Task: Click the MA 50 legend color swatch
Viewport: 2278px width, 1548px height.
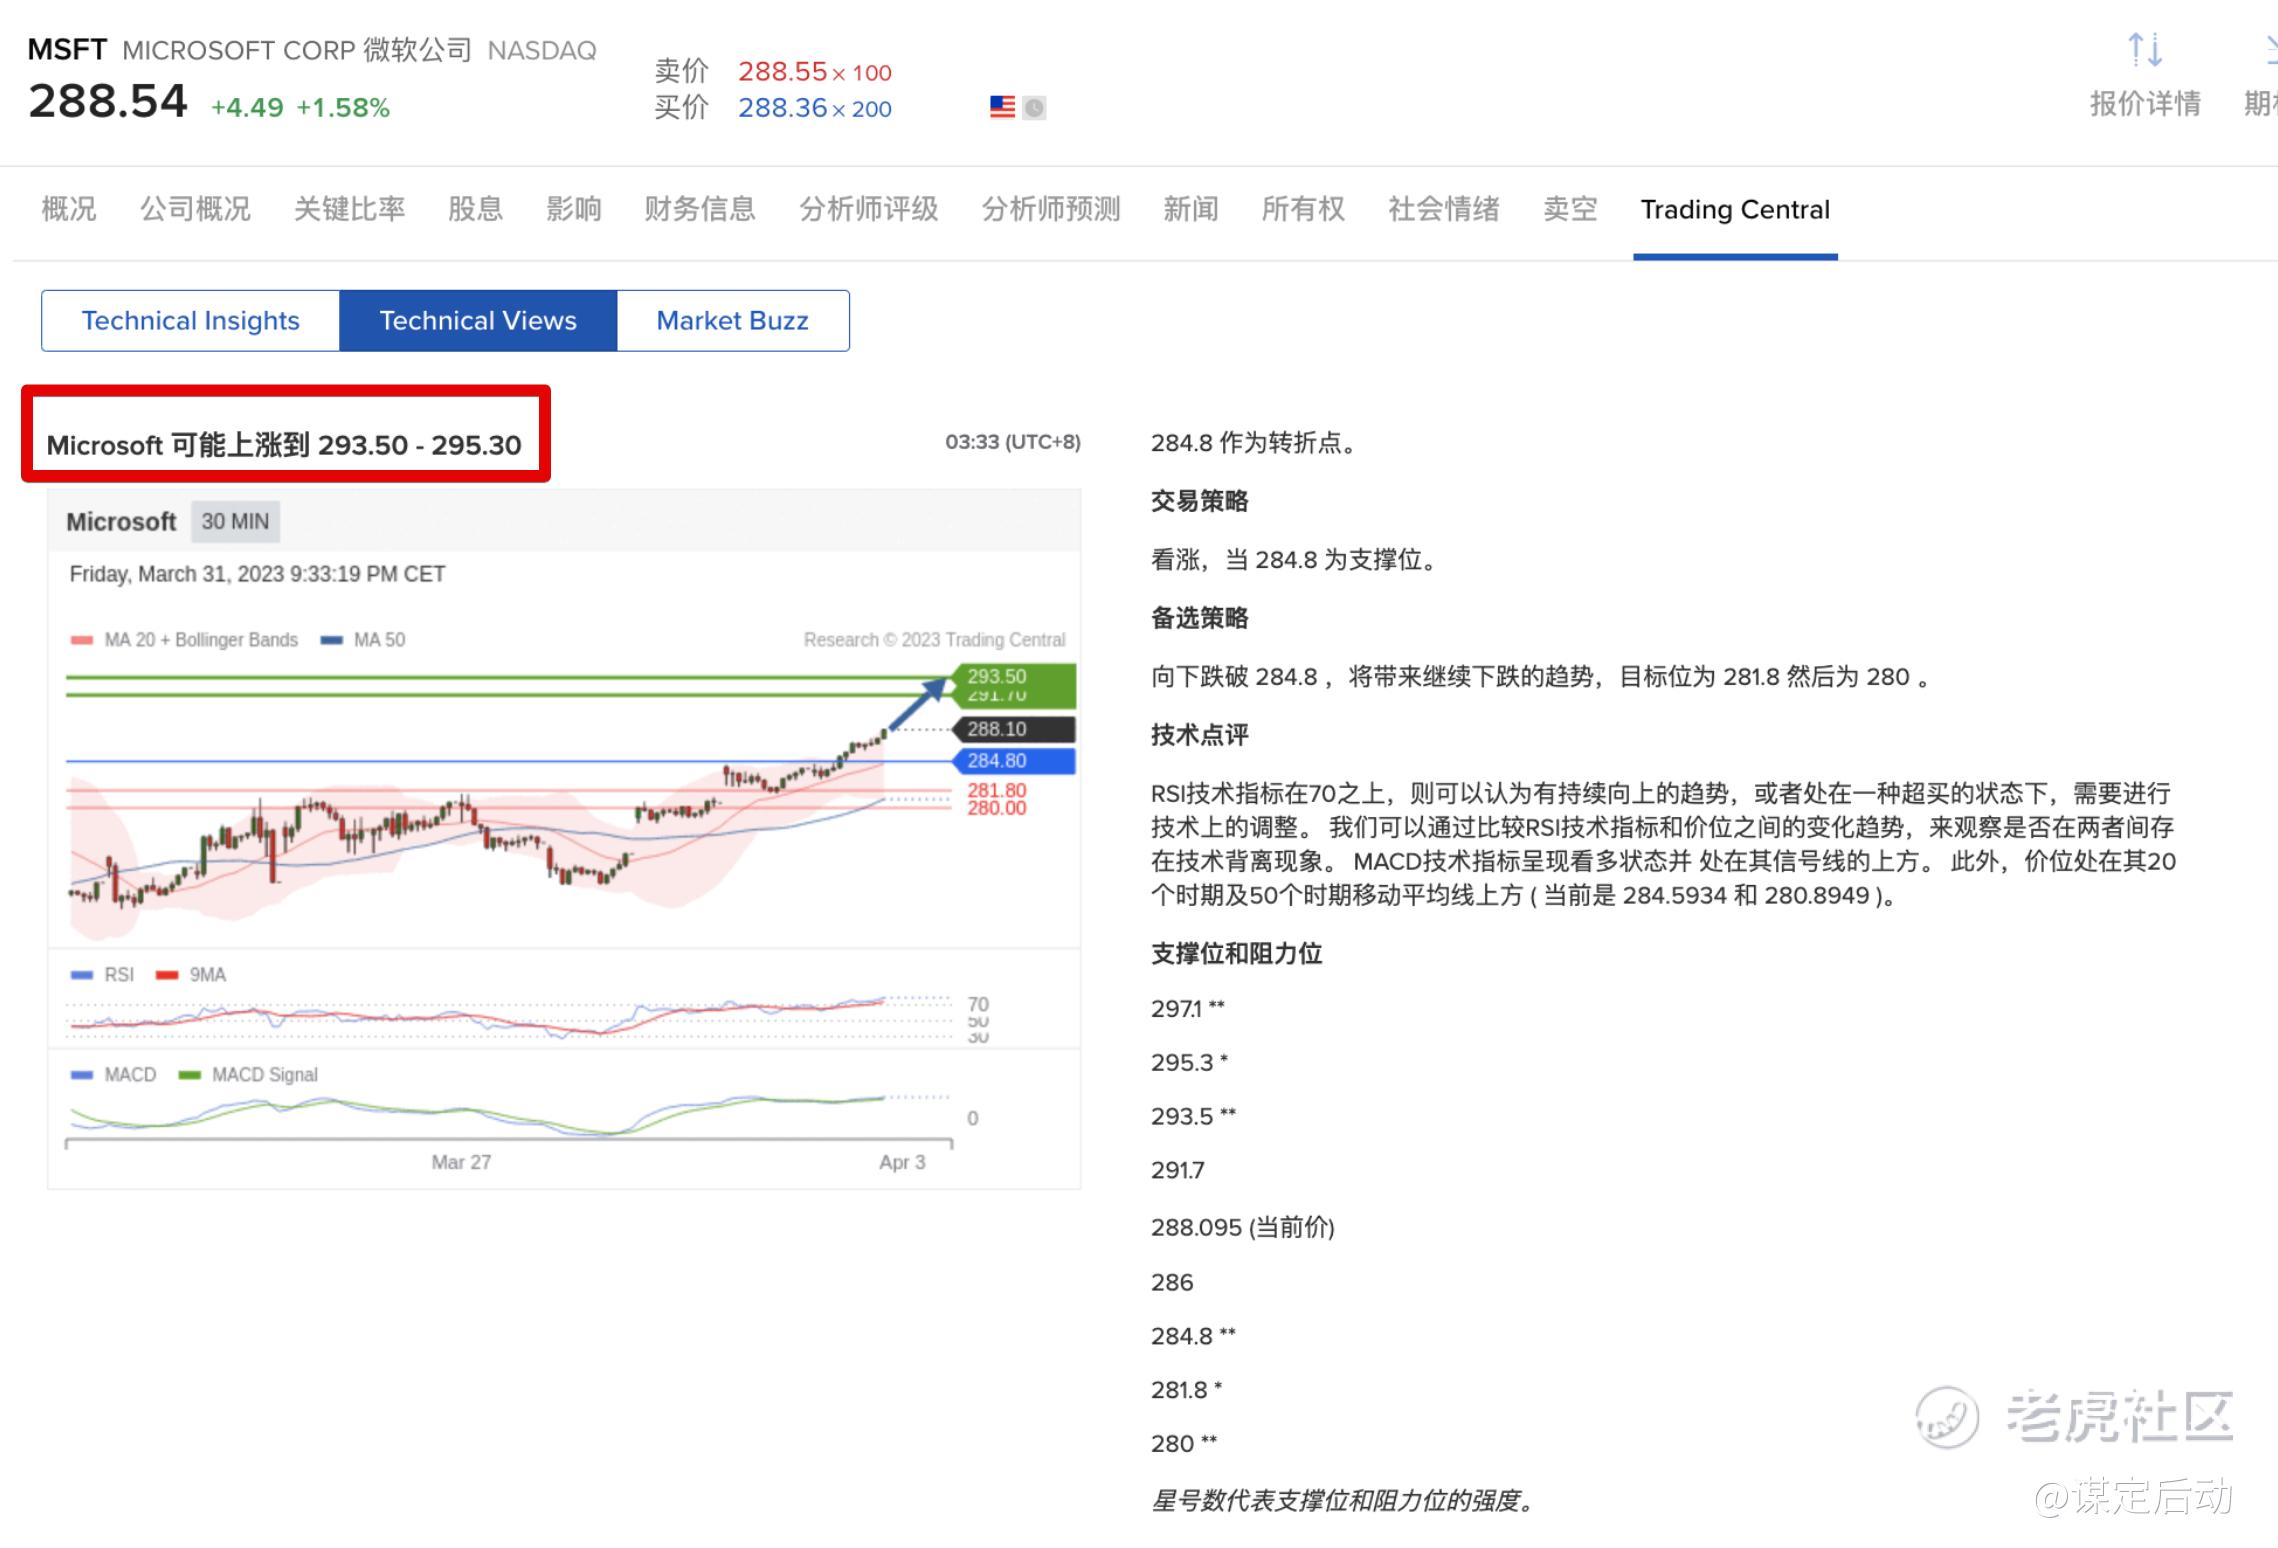Action: [x=332, y=641]
